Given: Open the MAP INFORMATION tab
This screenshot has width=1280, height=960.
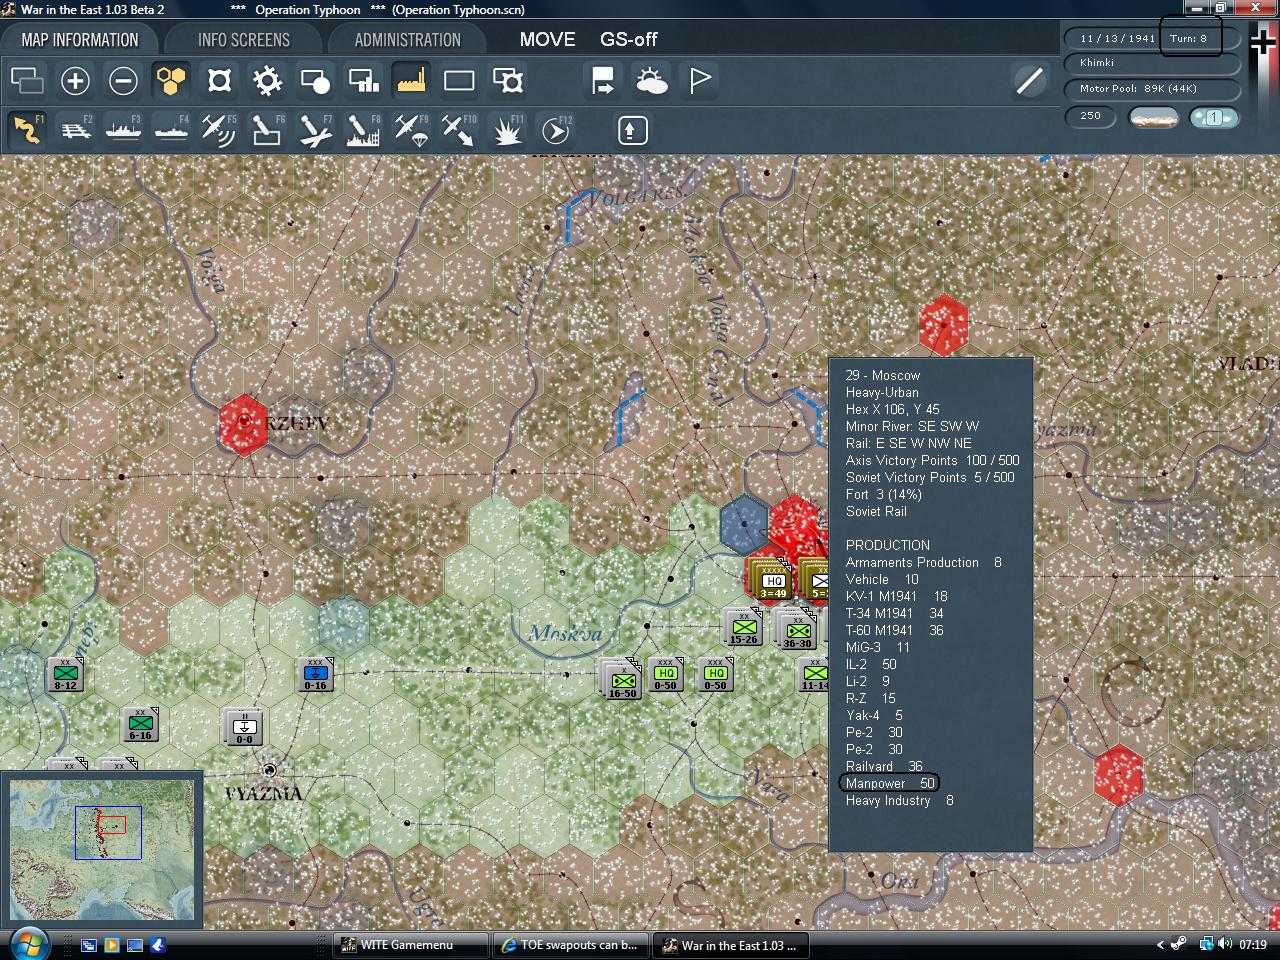Looking at the screenshot, I should coord(79,40).
